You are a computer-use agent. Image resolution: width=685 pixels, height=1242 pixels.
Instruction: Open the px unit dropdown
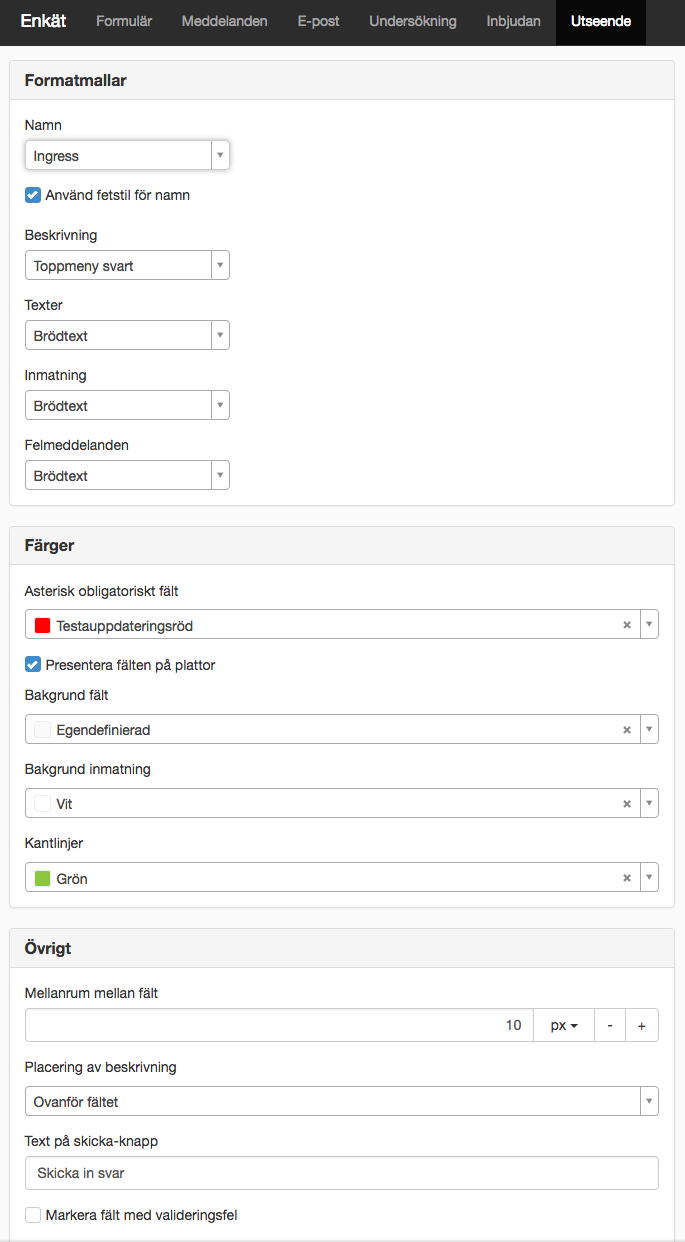pos(565,1025)
